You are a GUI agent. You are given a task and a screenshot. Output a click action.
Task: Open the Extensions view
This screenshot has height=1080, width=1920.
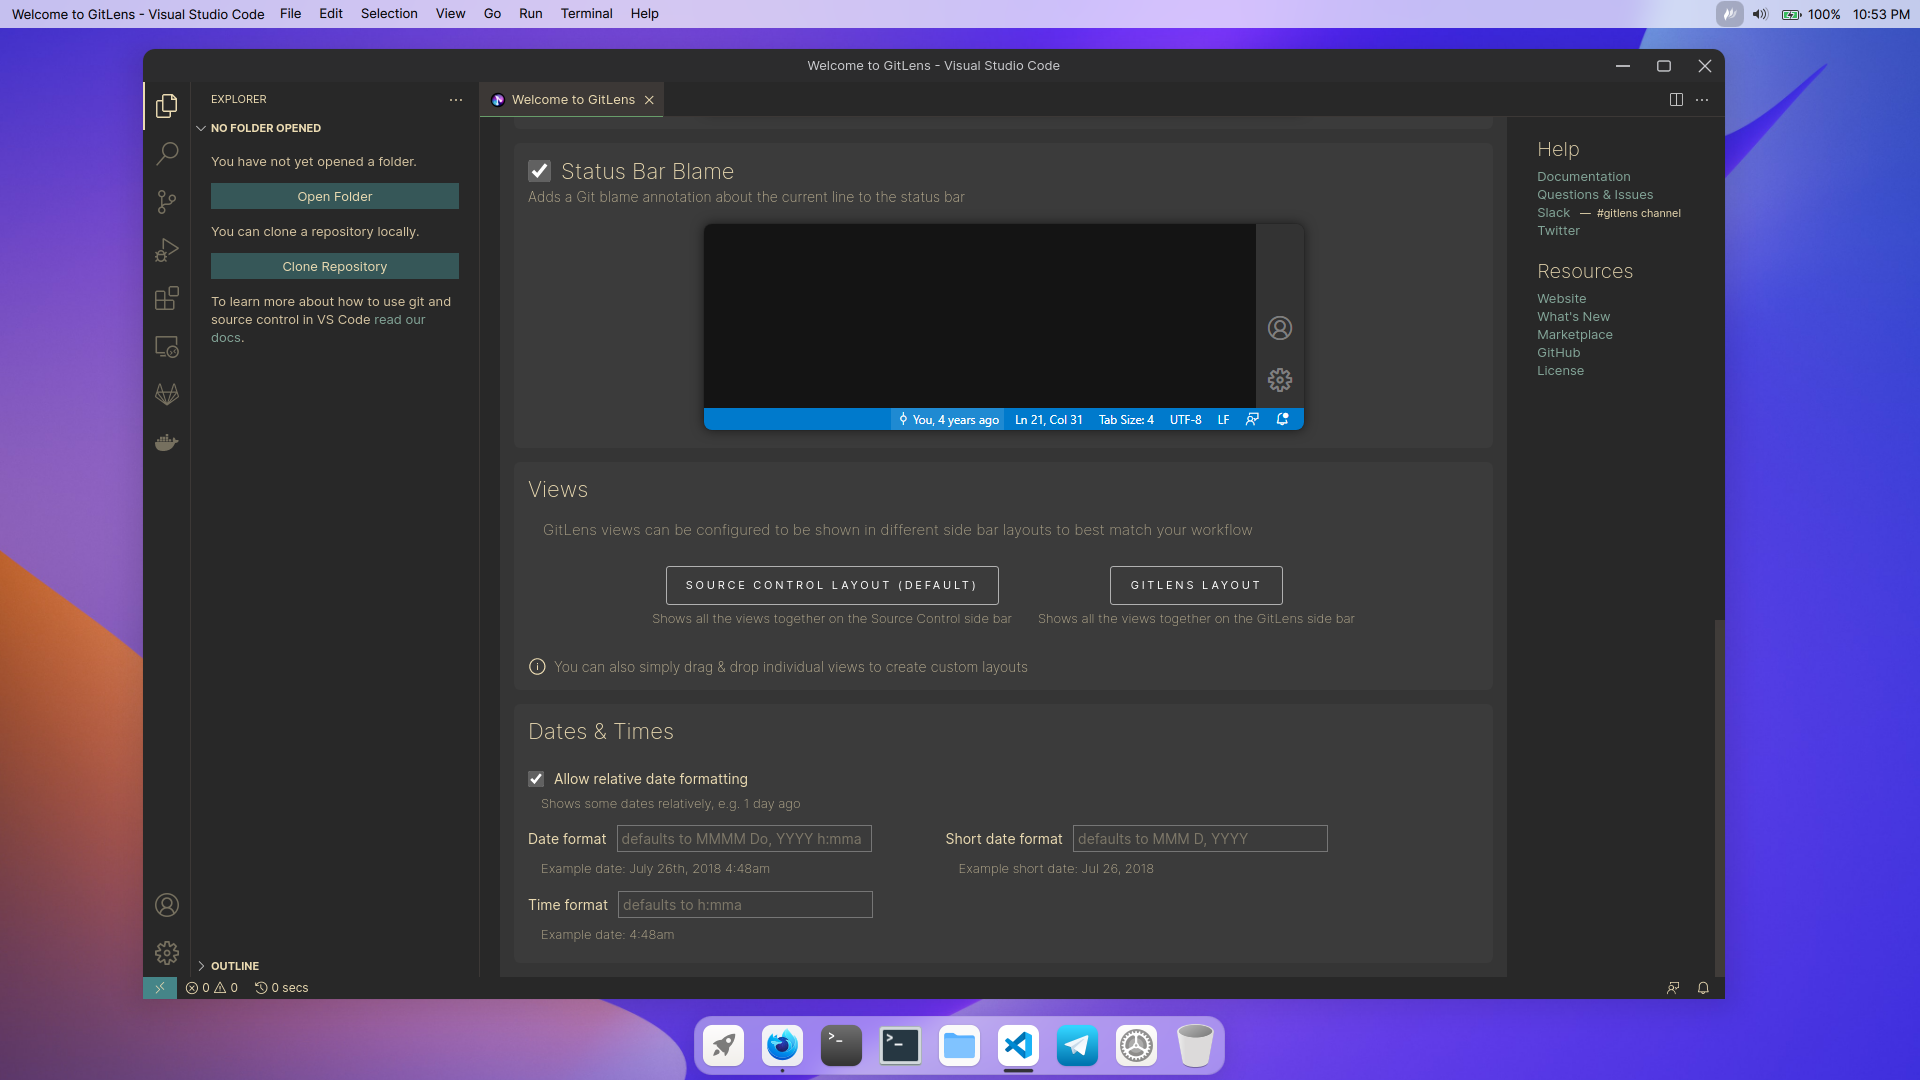166,297
